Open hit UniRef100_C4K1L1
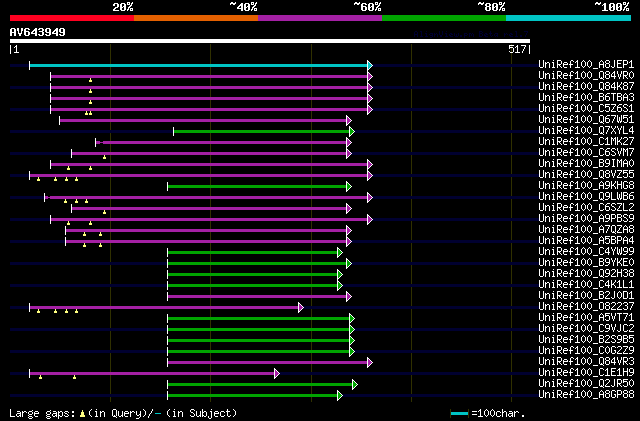Viewport: 640px width, 421px height. (586, 285)
